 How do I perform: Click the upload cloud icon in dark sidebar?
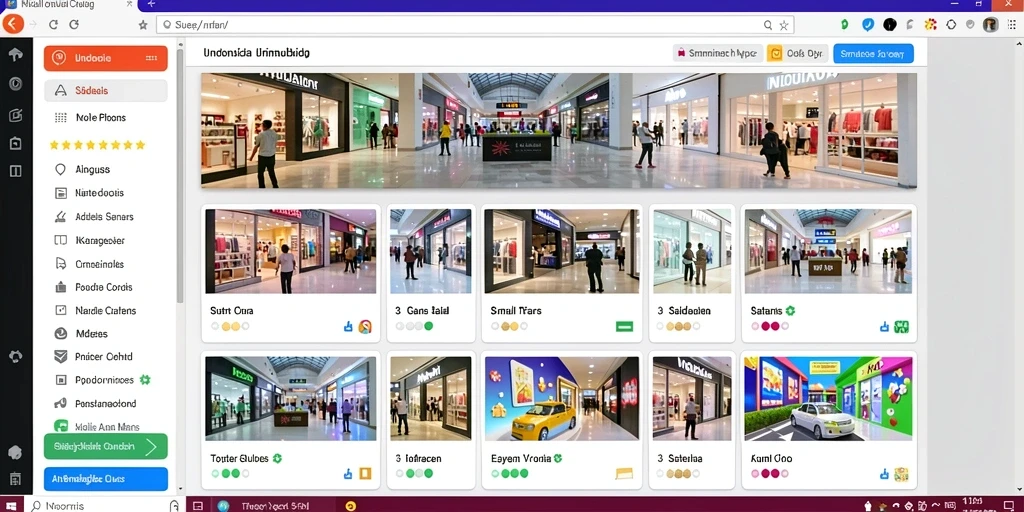[15, 55]
